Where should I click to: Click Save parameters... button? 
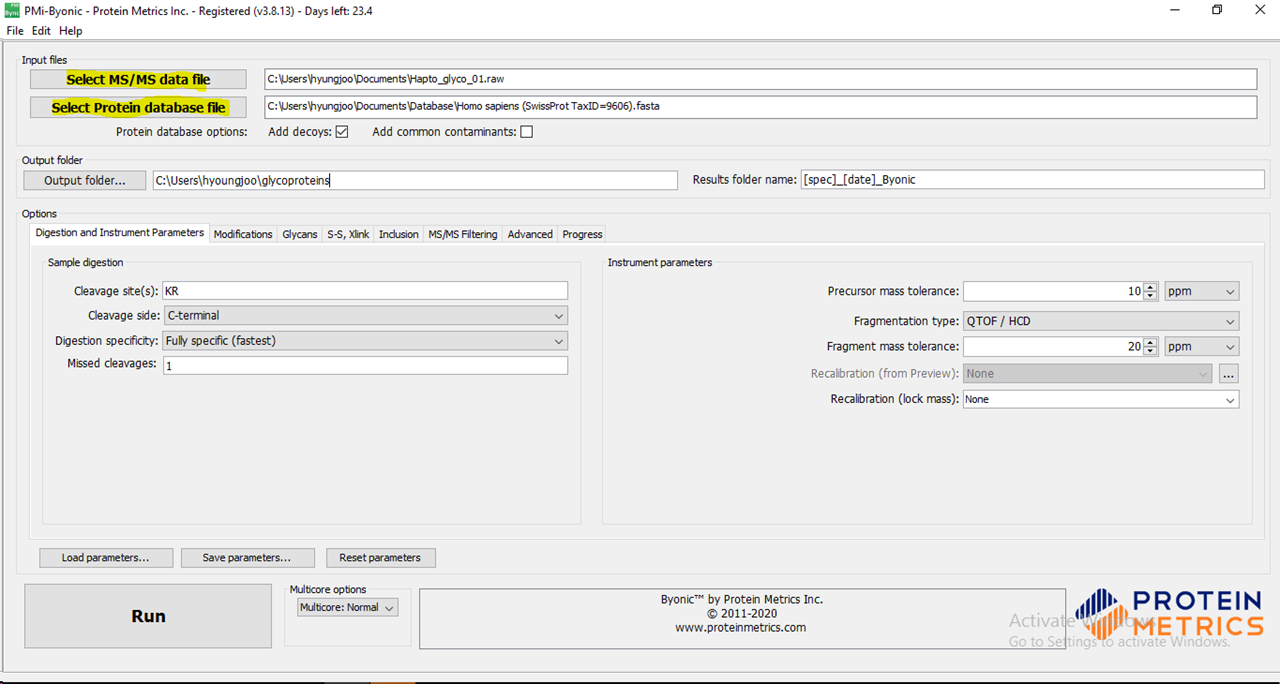pyautogui.click(x=247, y=558)
